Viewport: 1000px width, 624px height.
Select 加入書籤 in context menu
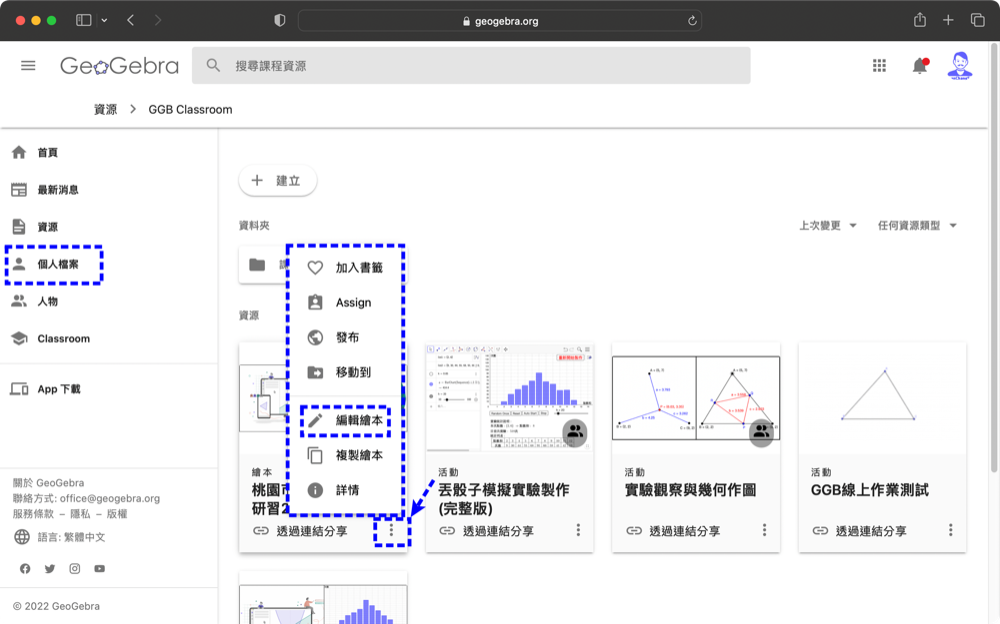point(346,268)
